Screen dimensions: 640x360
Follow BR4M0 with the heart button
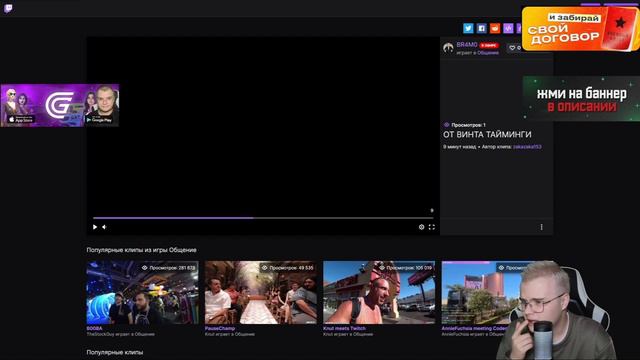point(514,48)
